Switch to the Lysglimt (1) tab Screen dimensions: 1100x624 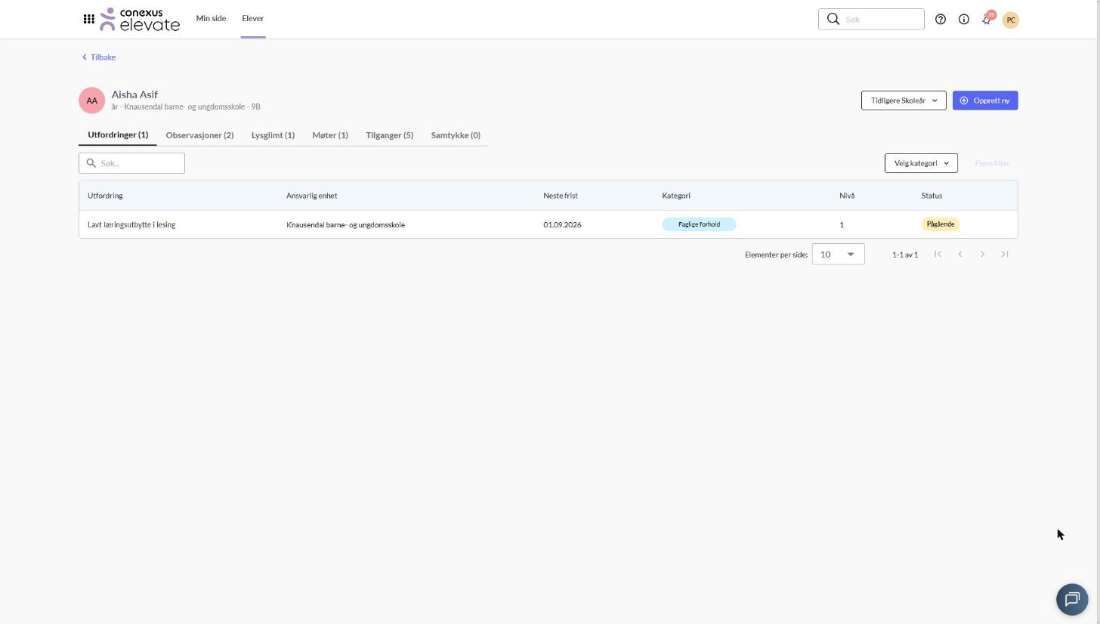(273, 135)
